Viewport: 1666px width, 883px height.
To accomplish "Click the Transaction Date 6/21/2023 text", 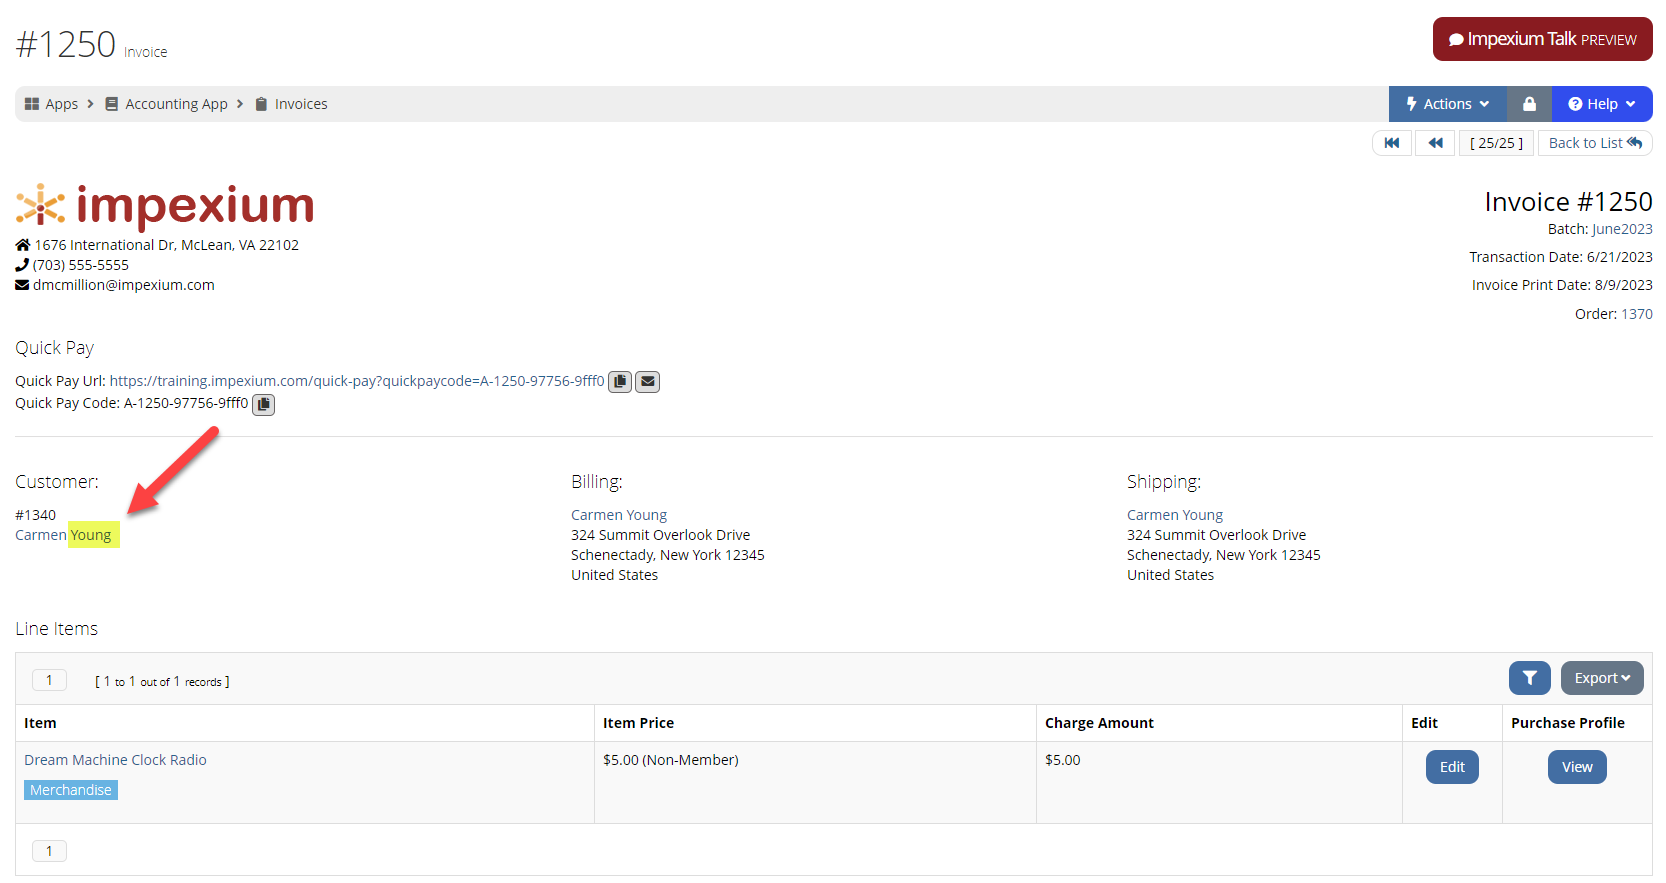I will pyautogui.click(x=1560, y=257).
